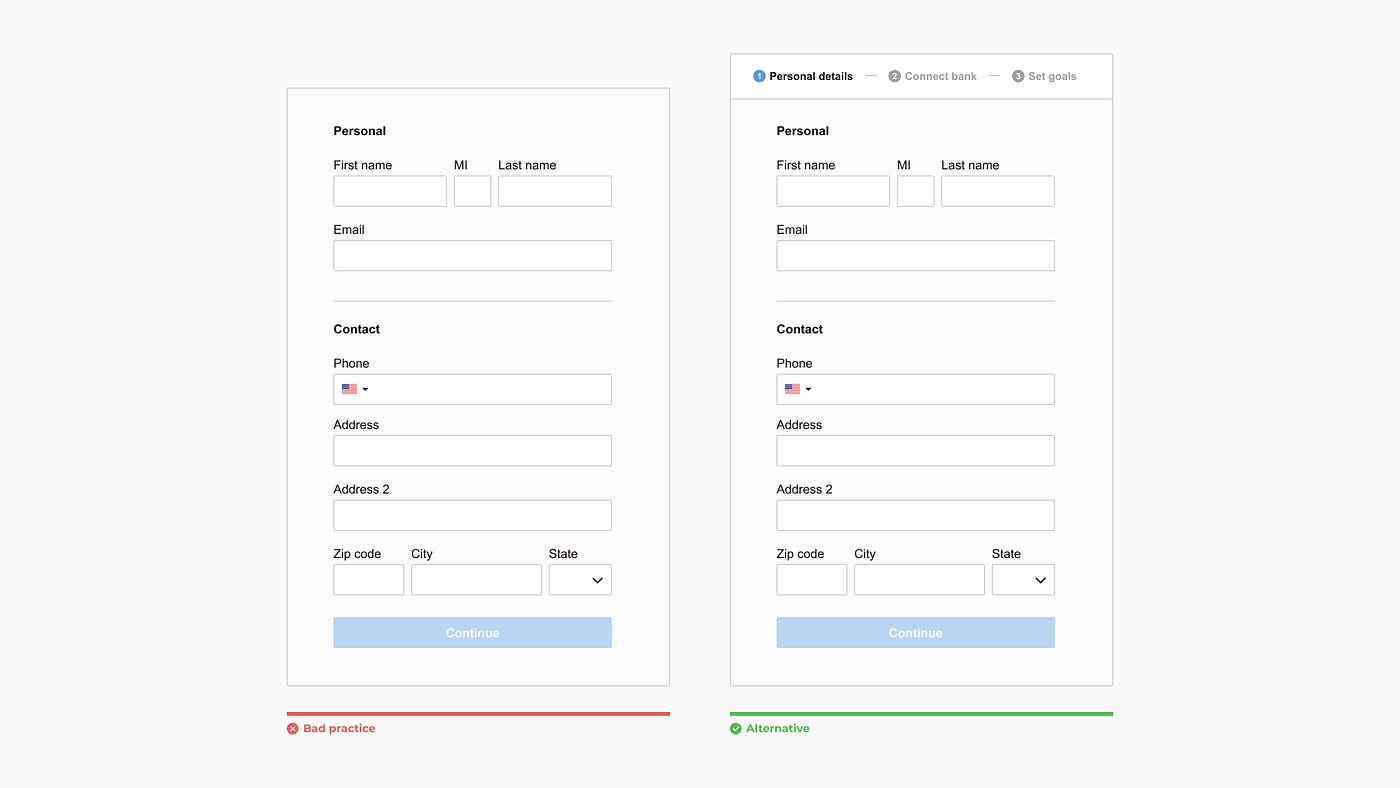This screenshot has height=788, width=1400.
Task: Focus the MI field in the Bad practice form
Action: click(472, 191)
